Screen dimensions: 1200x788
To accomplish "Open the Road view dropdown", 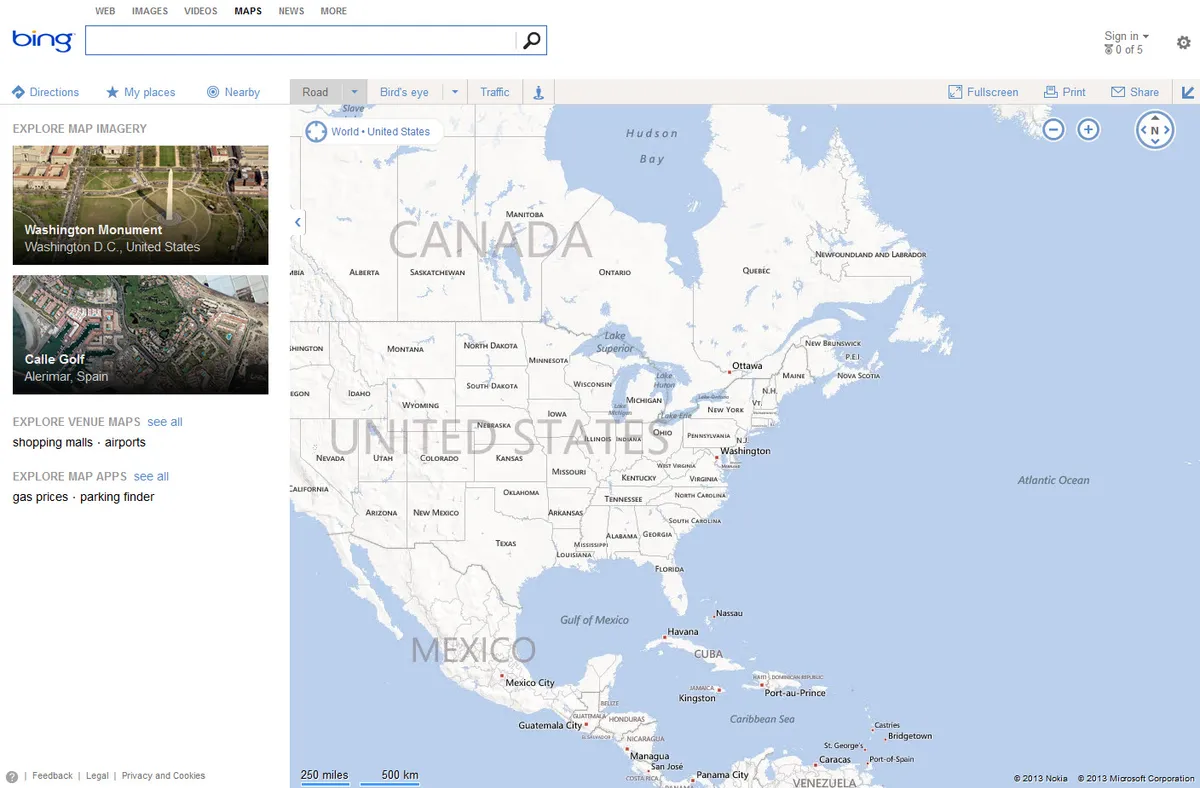I will pos(355,91).
